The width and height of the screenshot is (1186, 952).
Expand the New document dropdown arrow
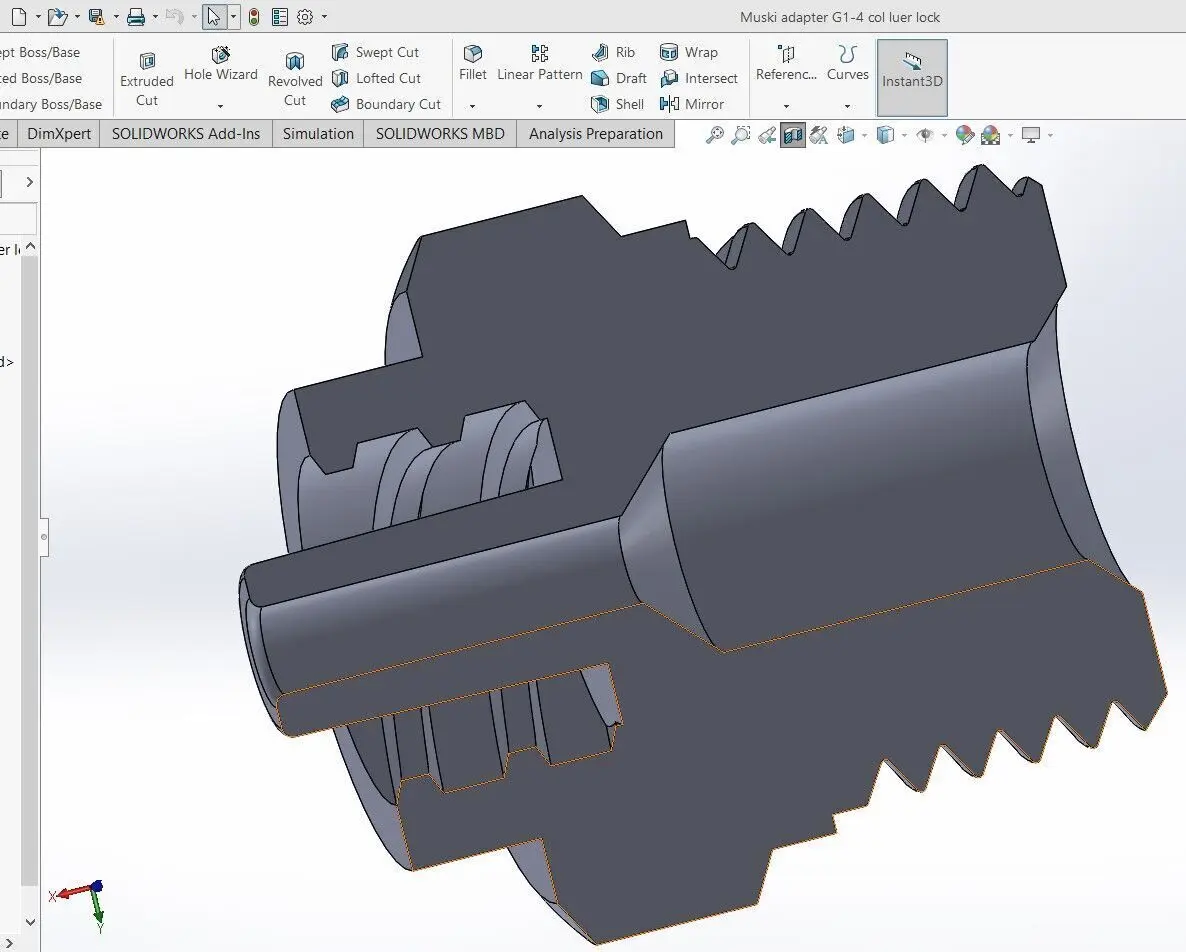pos(37,17)
